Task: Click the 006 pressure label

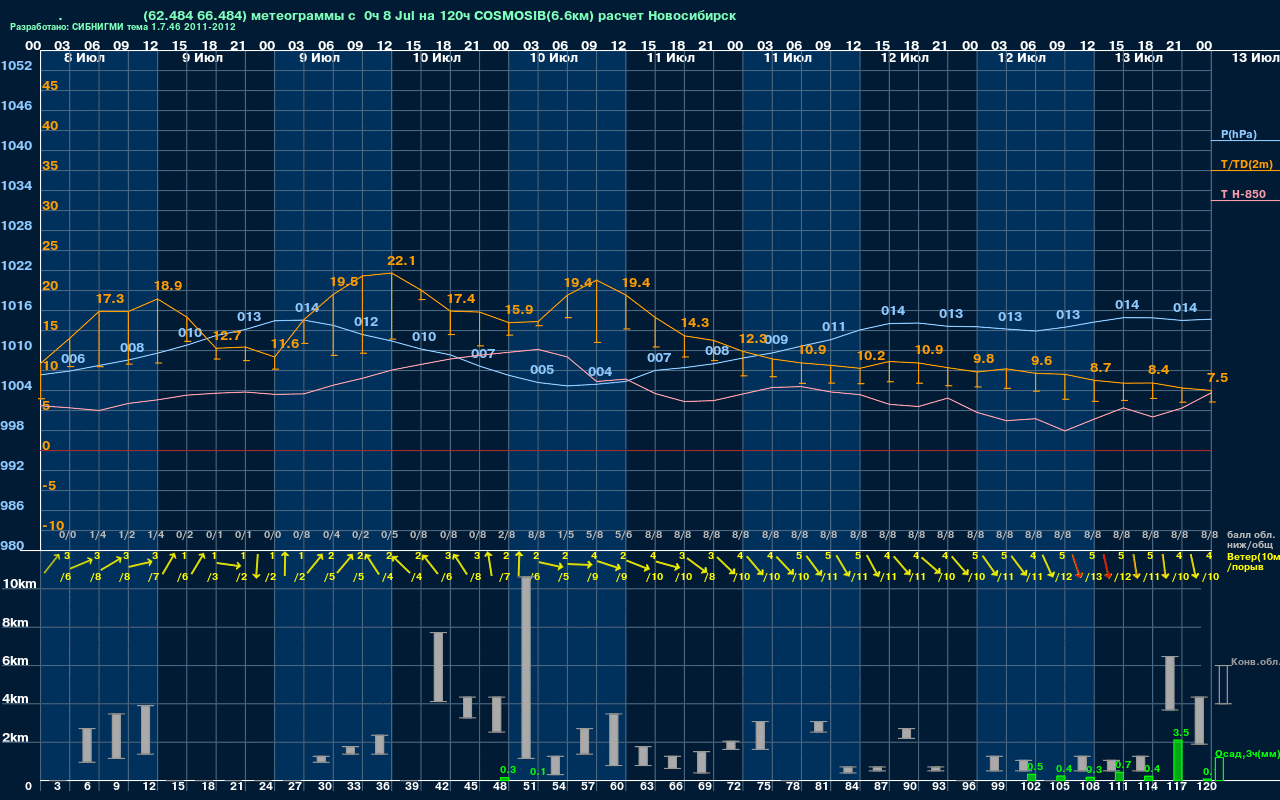Action: tap(73, 359)
